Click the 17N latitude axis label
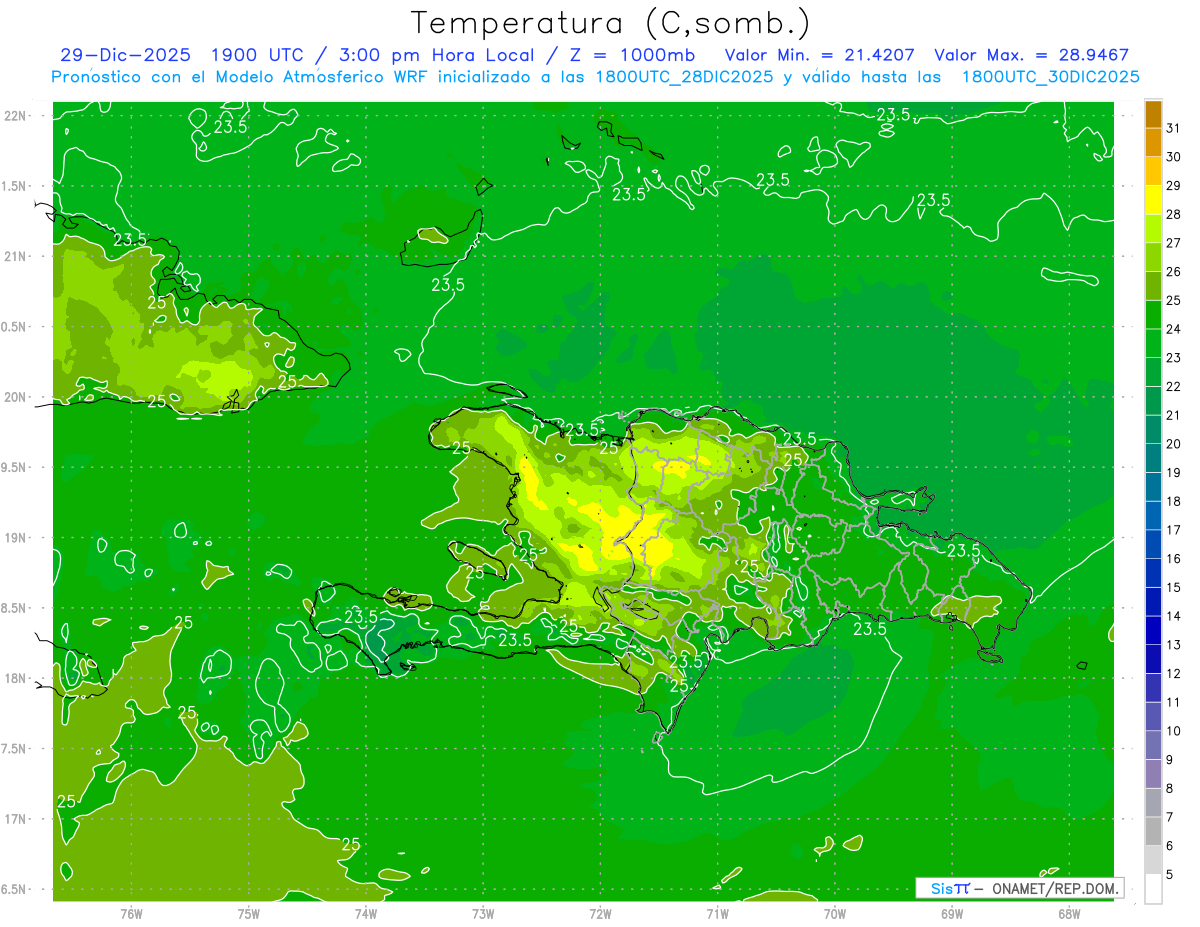 [x=15, y=819]
